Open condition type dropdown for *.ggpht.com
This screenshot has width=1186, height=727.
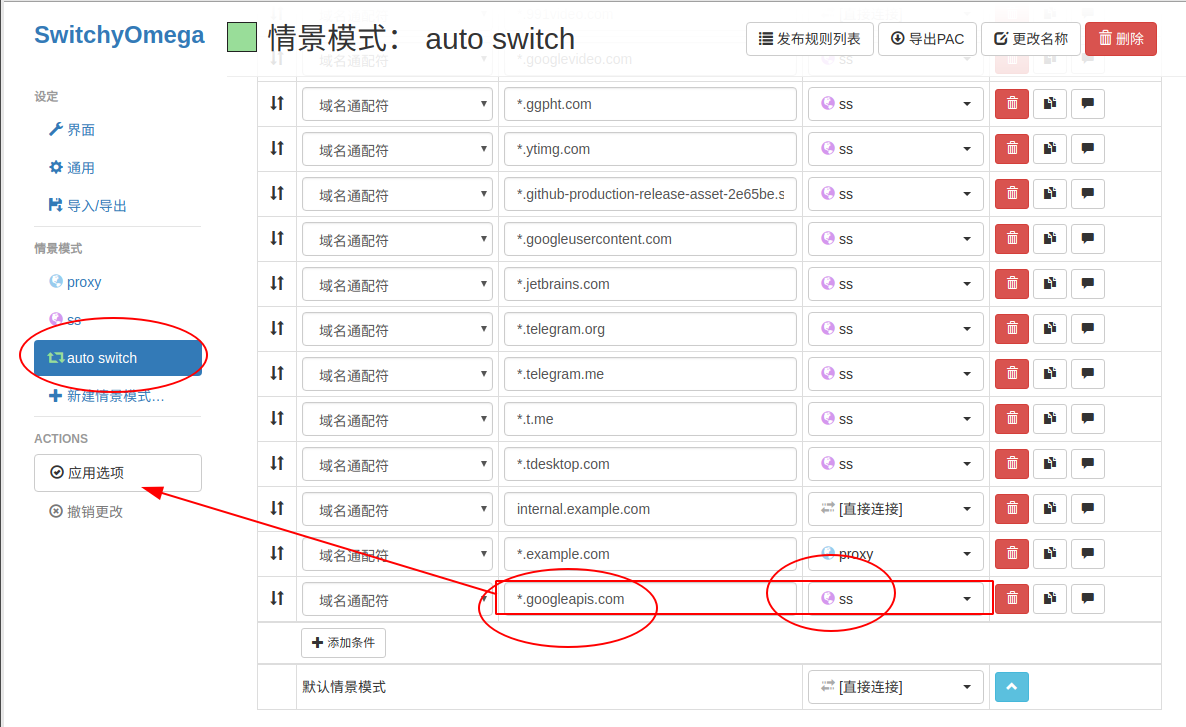(x=397, y=104)
